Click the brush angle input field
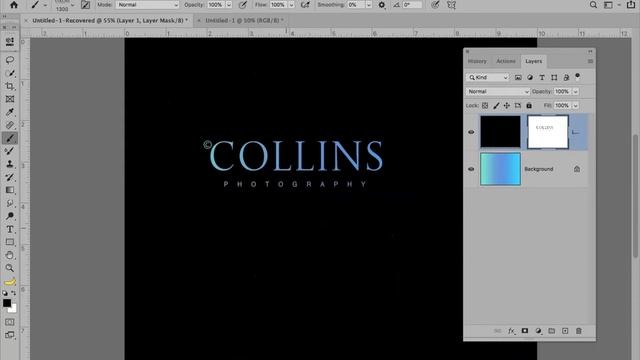Image resolution: width=640 pixels, height=360 pixels. 412,5
